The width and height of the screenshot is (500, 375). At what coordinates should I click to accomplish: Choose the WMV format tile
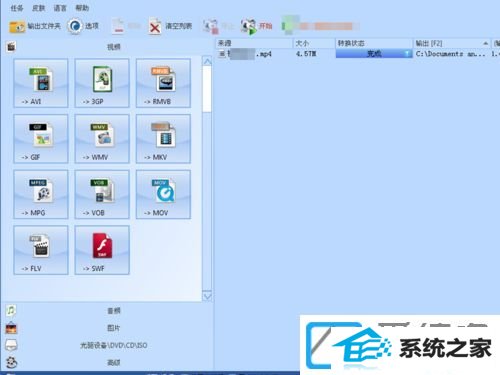tap(102, 139)
